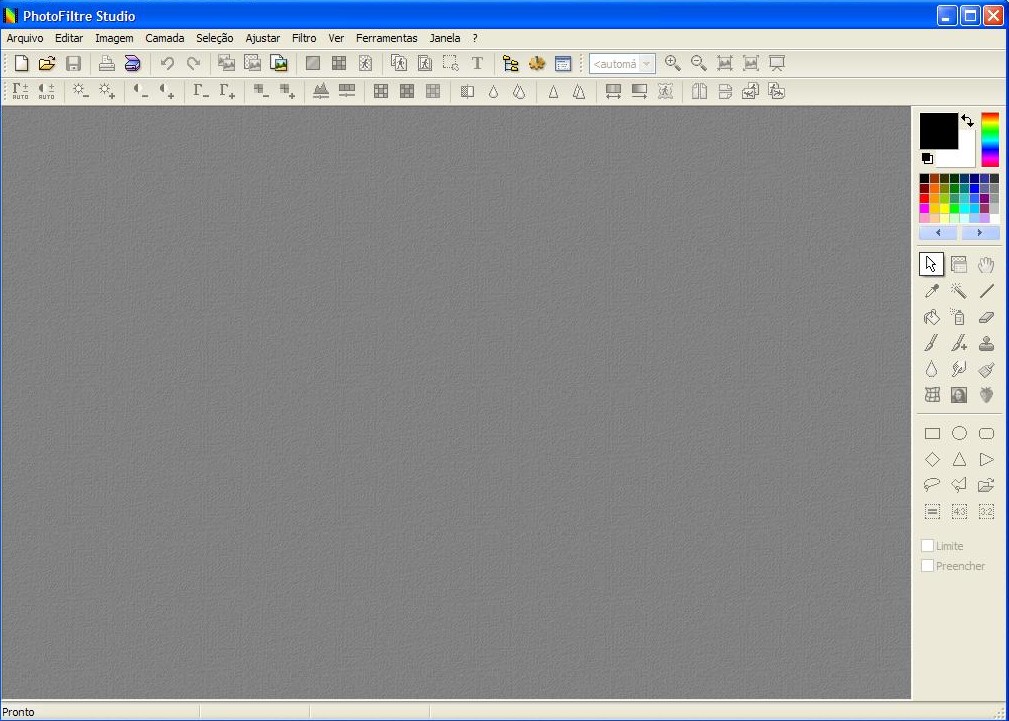Image resolution: width=1009 pixels, height=721 pixels.
Task: Select the yellow swatch in the palette grid
Action: (x=944, y=209)
